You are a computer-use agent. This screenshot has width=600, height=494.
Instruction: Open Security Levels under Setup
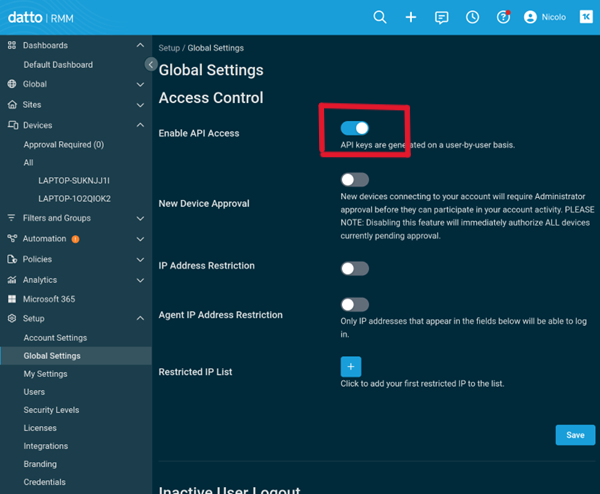[x=51, y=410]
